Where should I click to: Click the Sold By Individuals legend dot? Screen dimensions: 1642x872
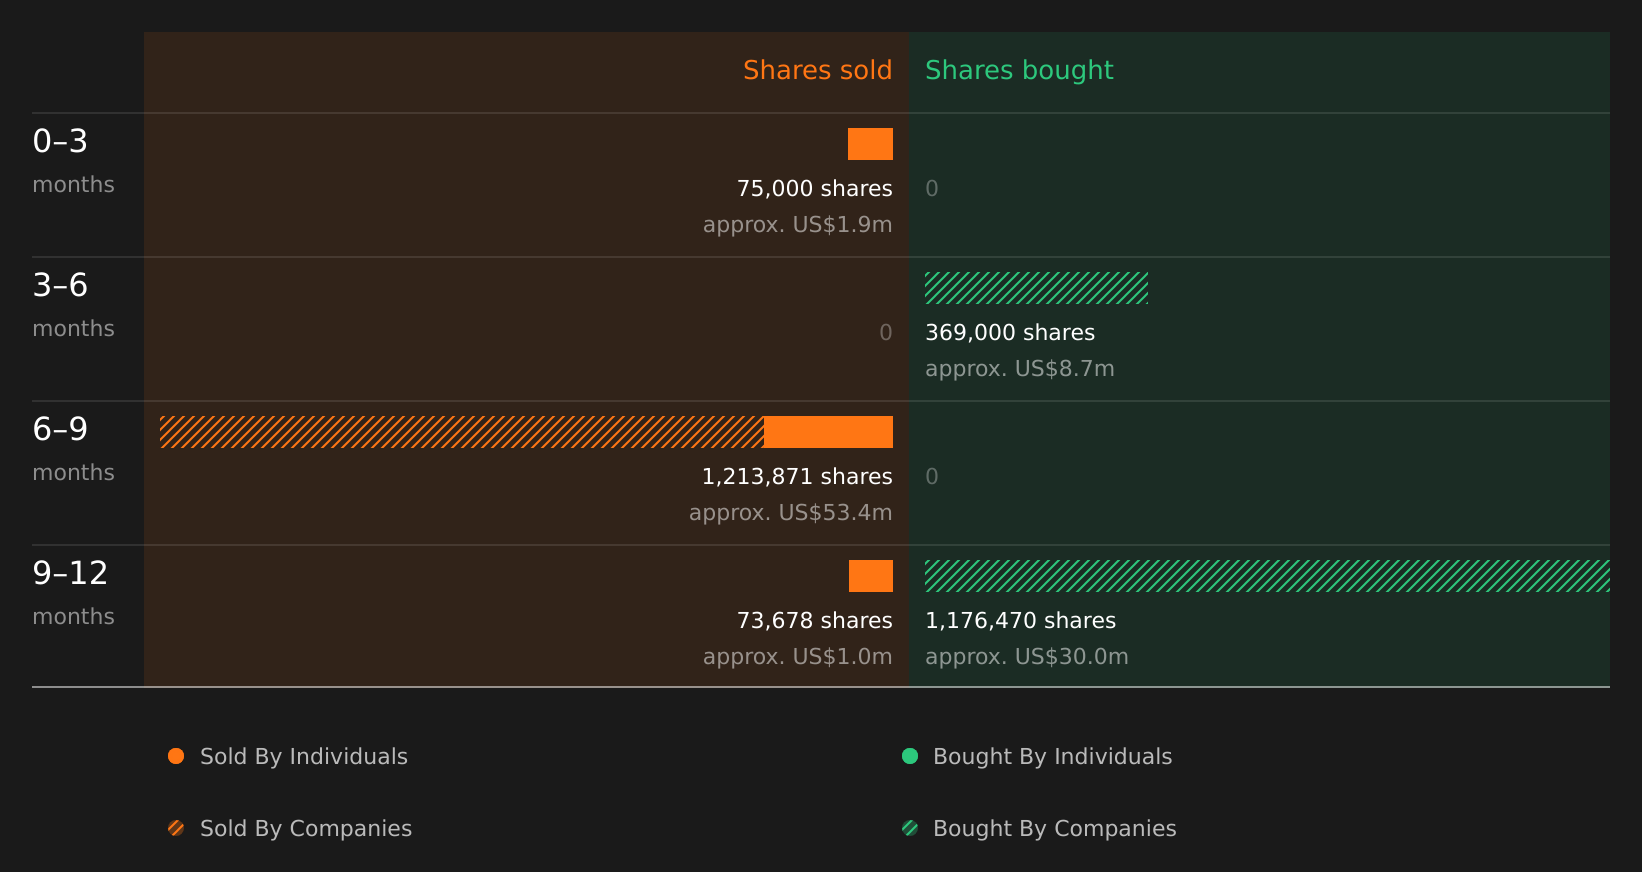176,756
